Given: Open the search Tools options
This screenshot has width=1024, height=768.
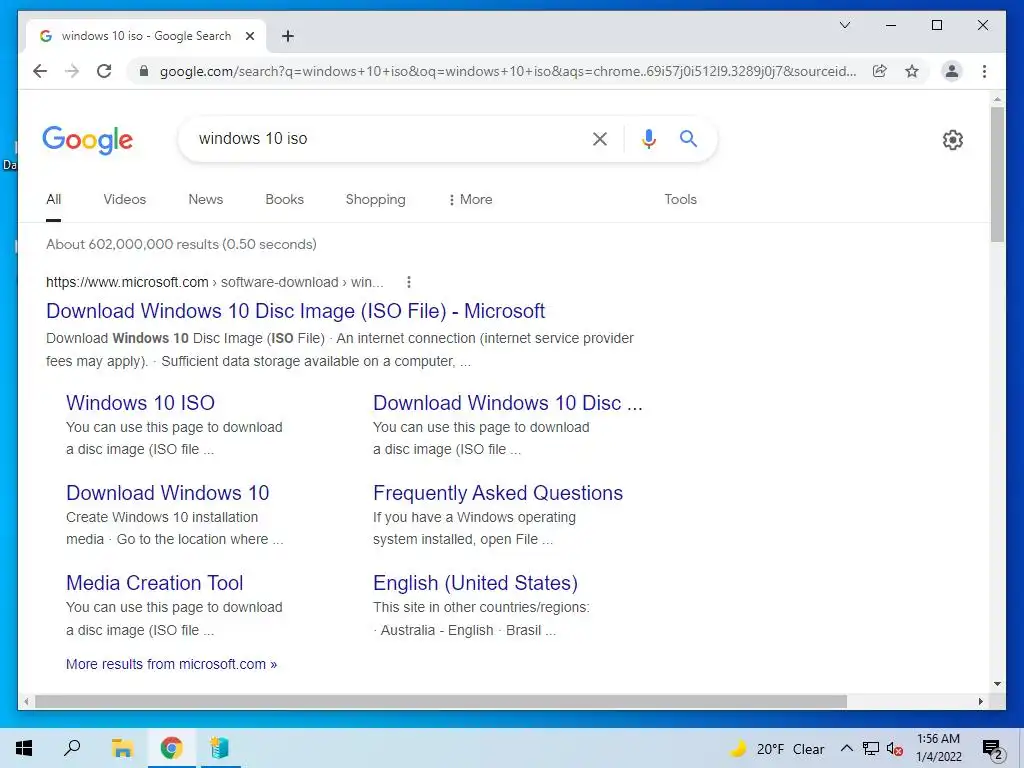Looking at the screenshot, I should tap(680, 199).
